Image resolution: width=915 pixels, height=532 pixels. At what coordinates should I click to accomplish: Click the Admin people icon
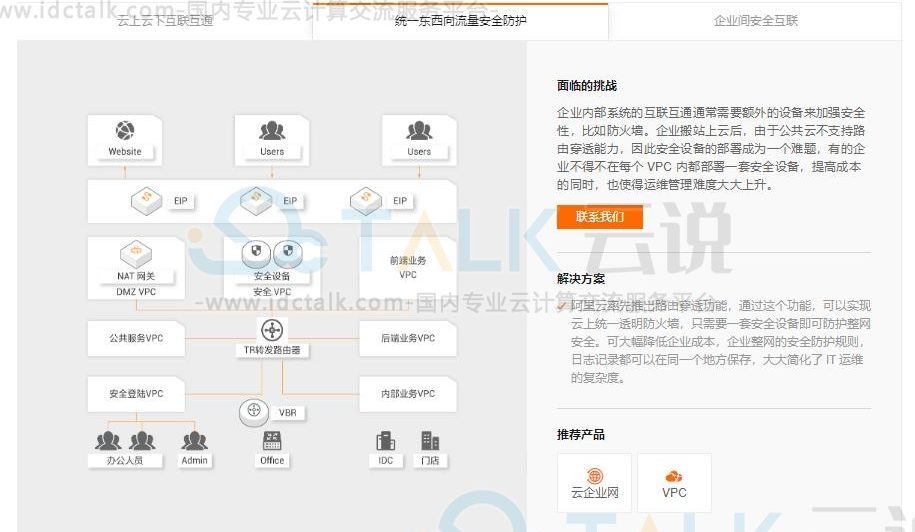(194, 441)
